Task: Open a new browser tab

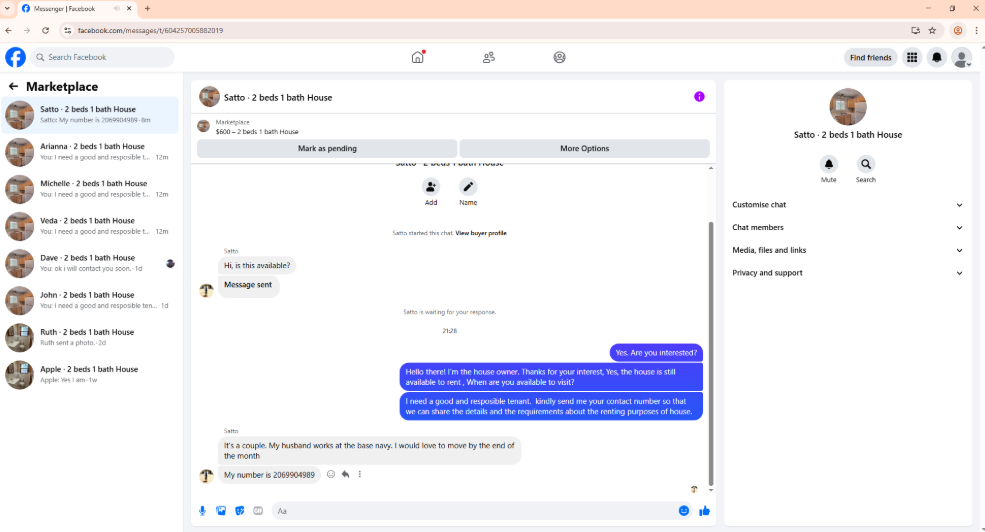Action: click(147, 9)
